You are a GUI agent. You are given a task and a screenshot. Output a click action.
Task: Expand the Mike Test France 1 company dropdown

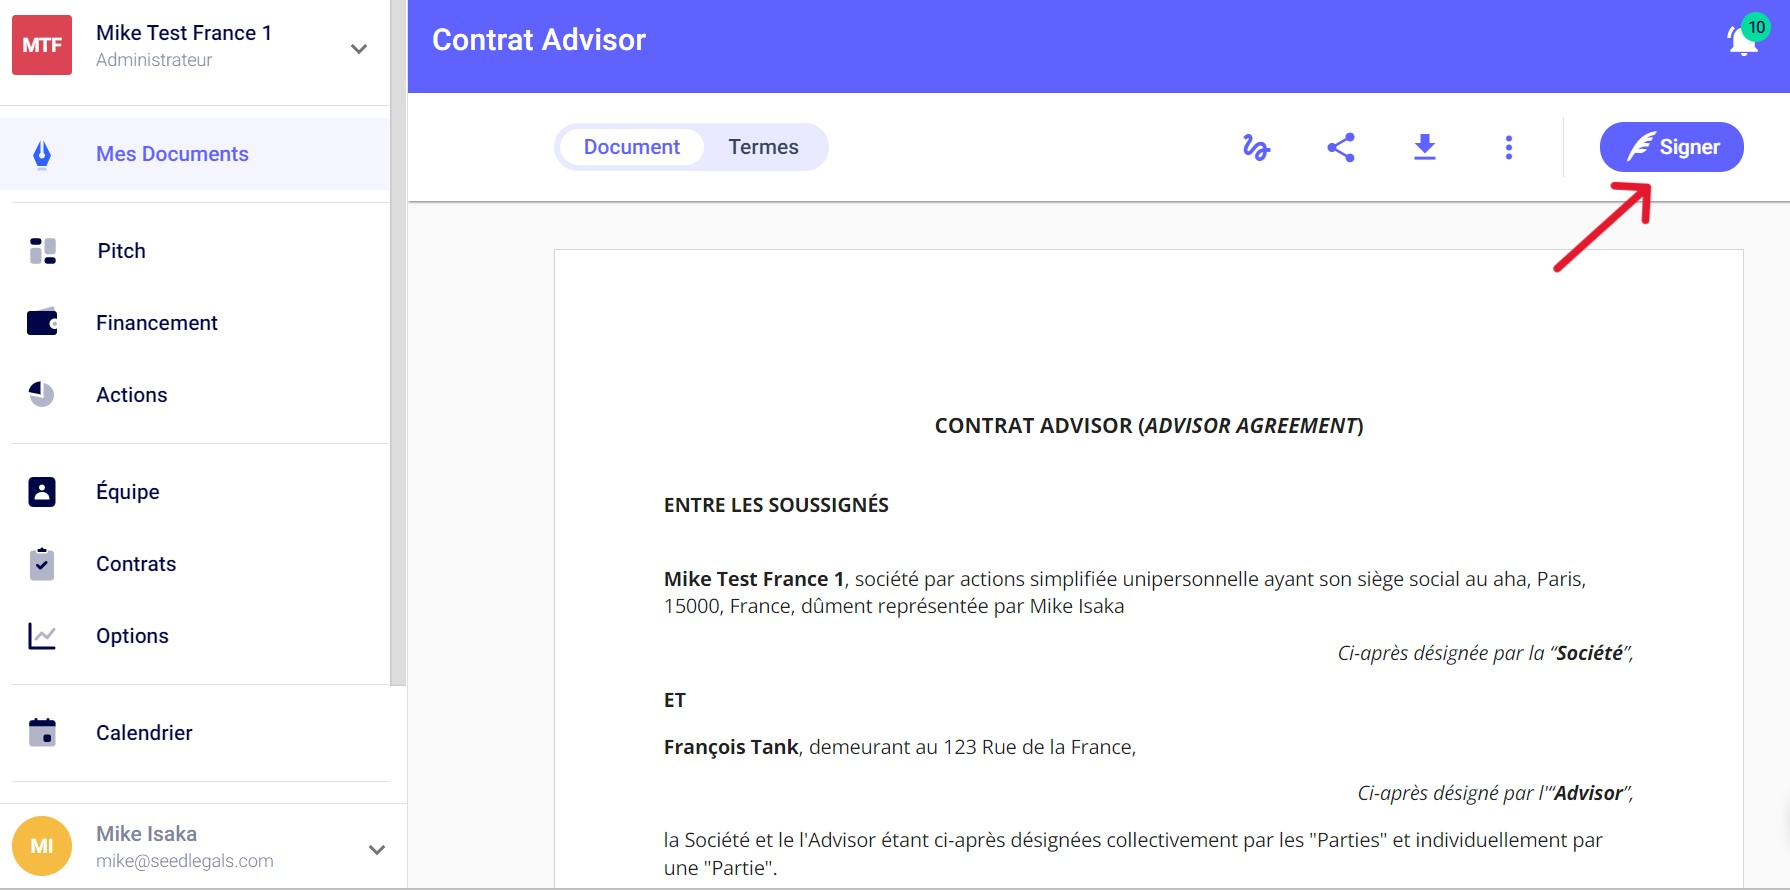point(359,48)
